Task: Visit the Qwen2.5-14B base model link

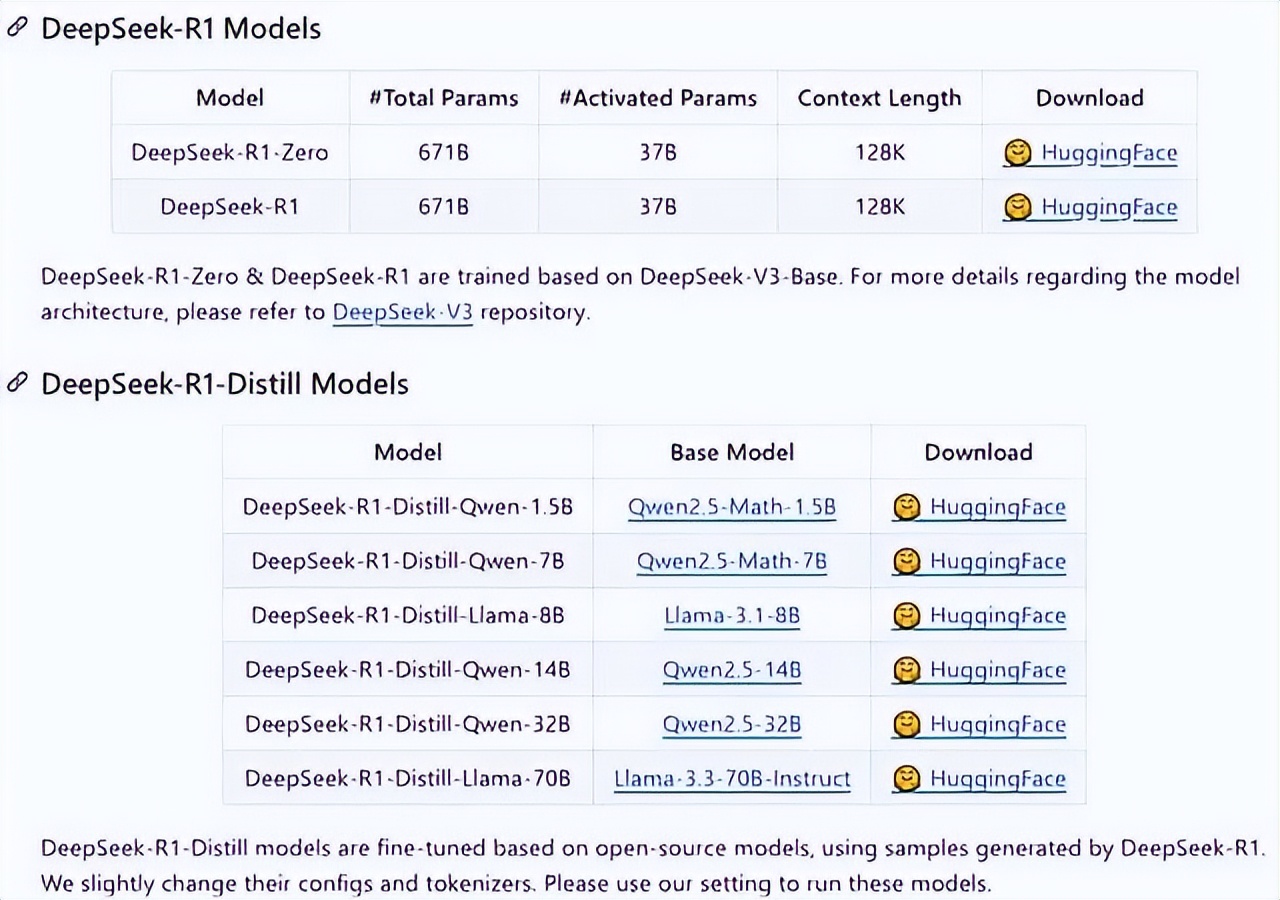Action: [x=731, y=669]
